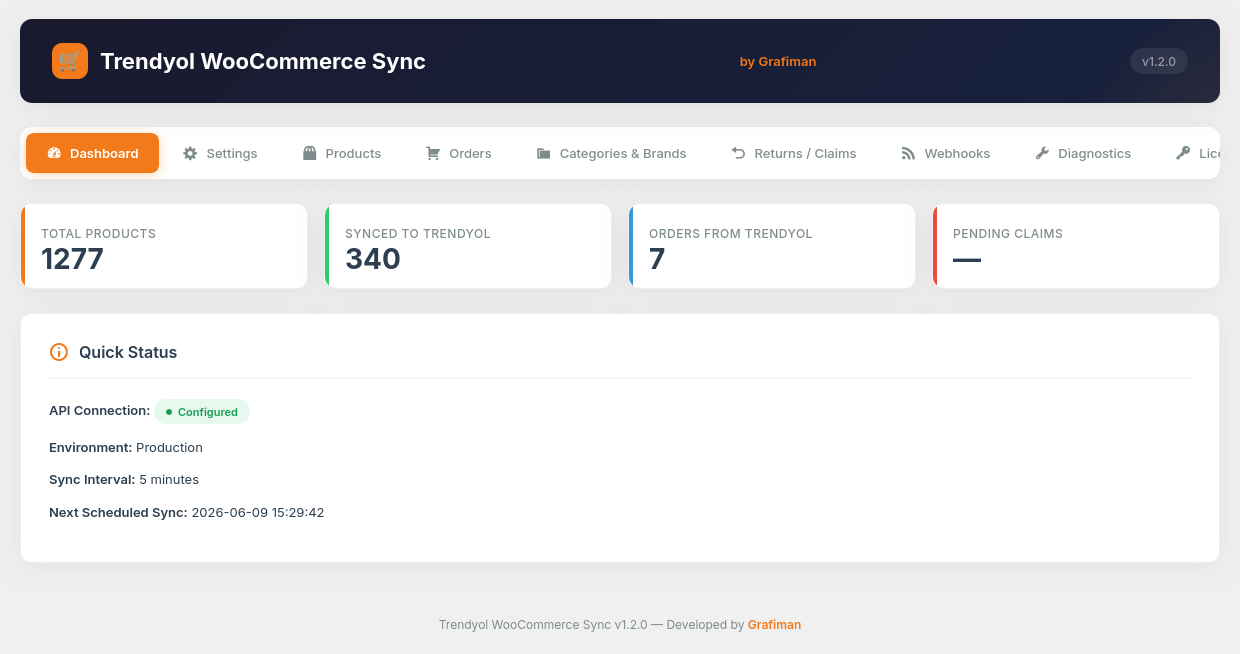This screenshot has width=1240, height=654.
Task: Open the Returns / Claims tab
Action: [x=794, y=153]
